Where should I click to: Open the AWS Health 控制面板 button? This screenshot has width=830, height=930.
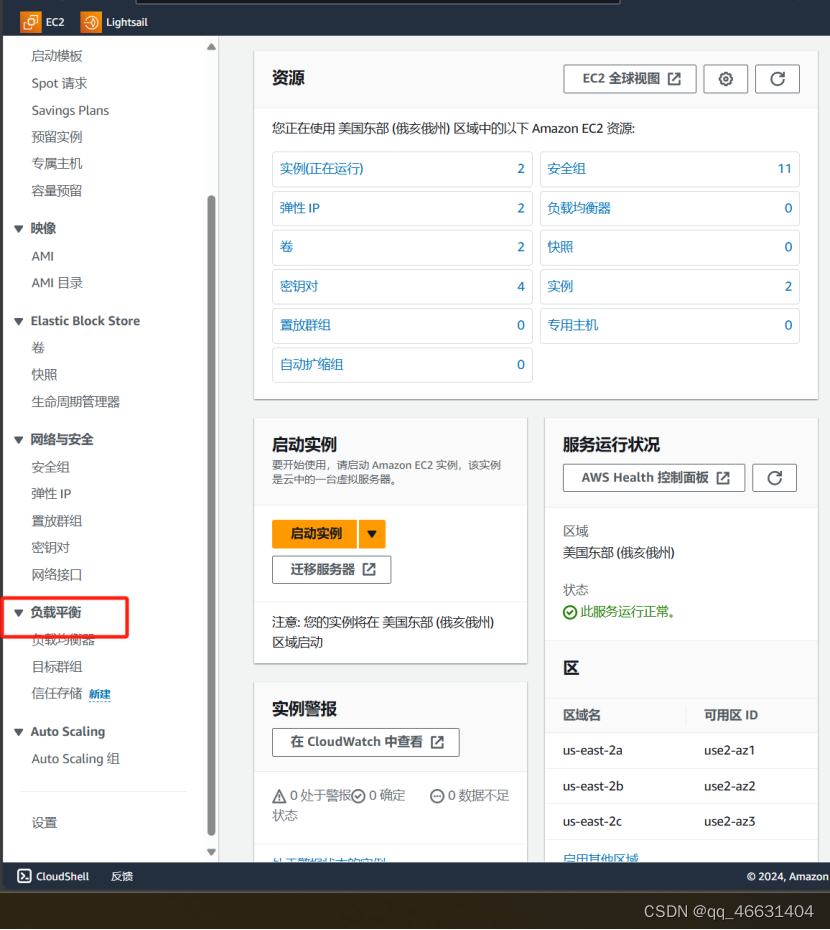click(654, 477)
